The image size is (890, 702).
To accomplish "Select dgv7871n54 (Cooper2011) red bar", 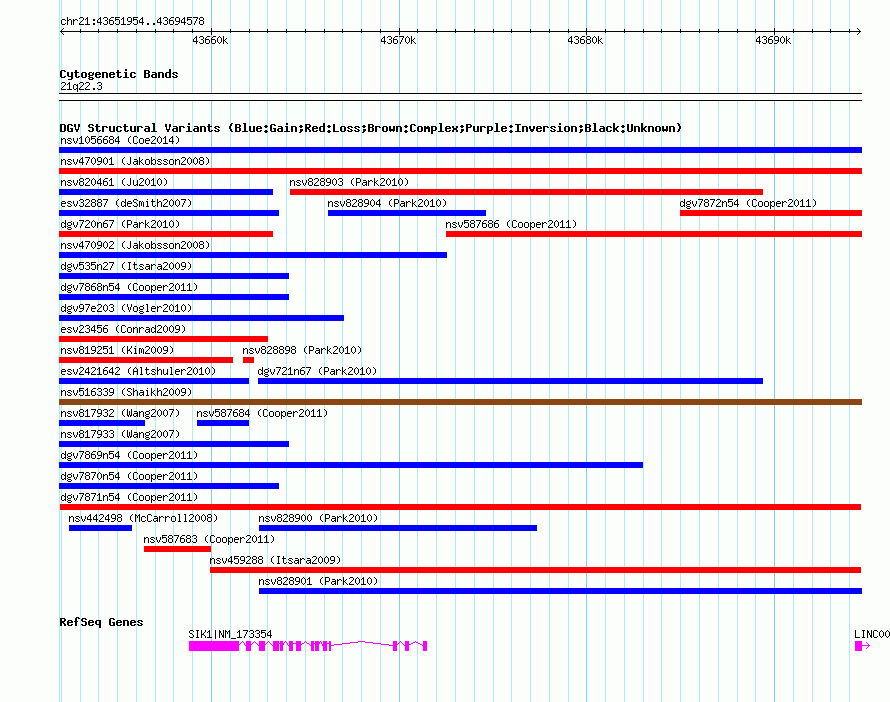I will (460, 507).
